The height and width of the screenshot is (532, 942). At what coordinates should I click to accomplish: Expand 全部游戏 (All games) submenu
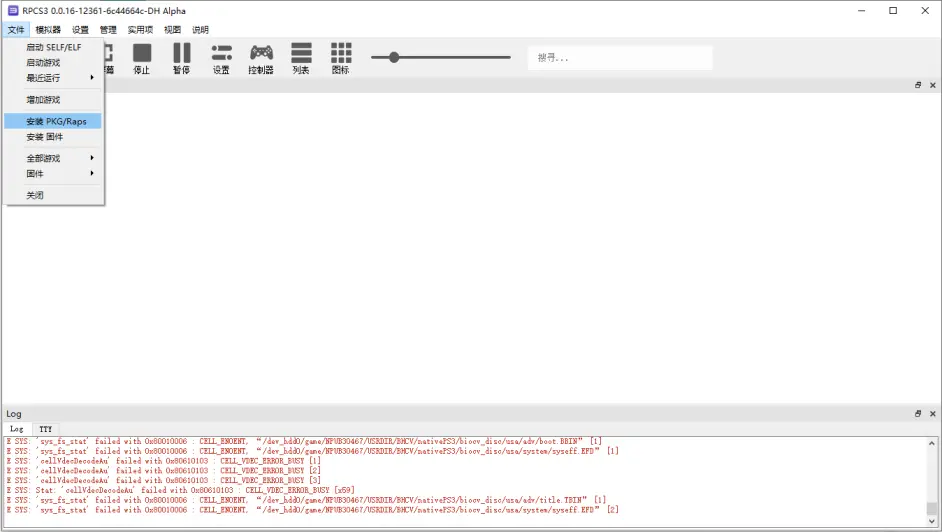point(53,159)
